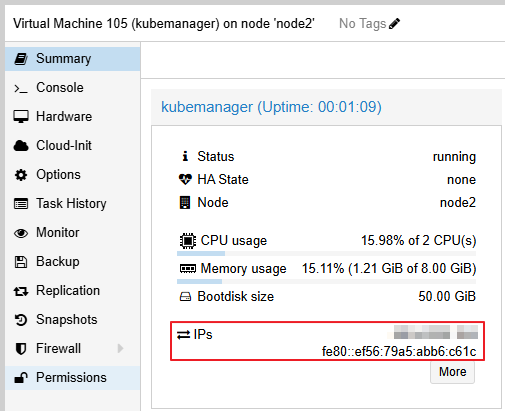505x411 pixels.
Task: Open the Summary tab
Action: coord(73,59)
